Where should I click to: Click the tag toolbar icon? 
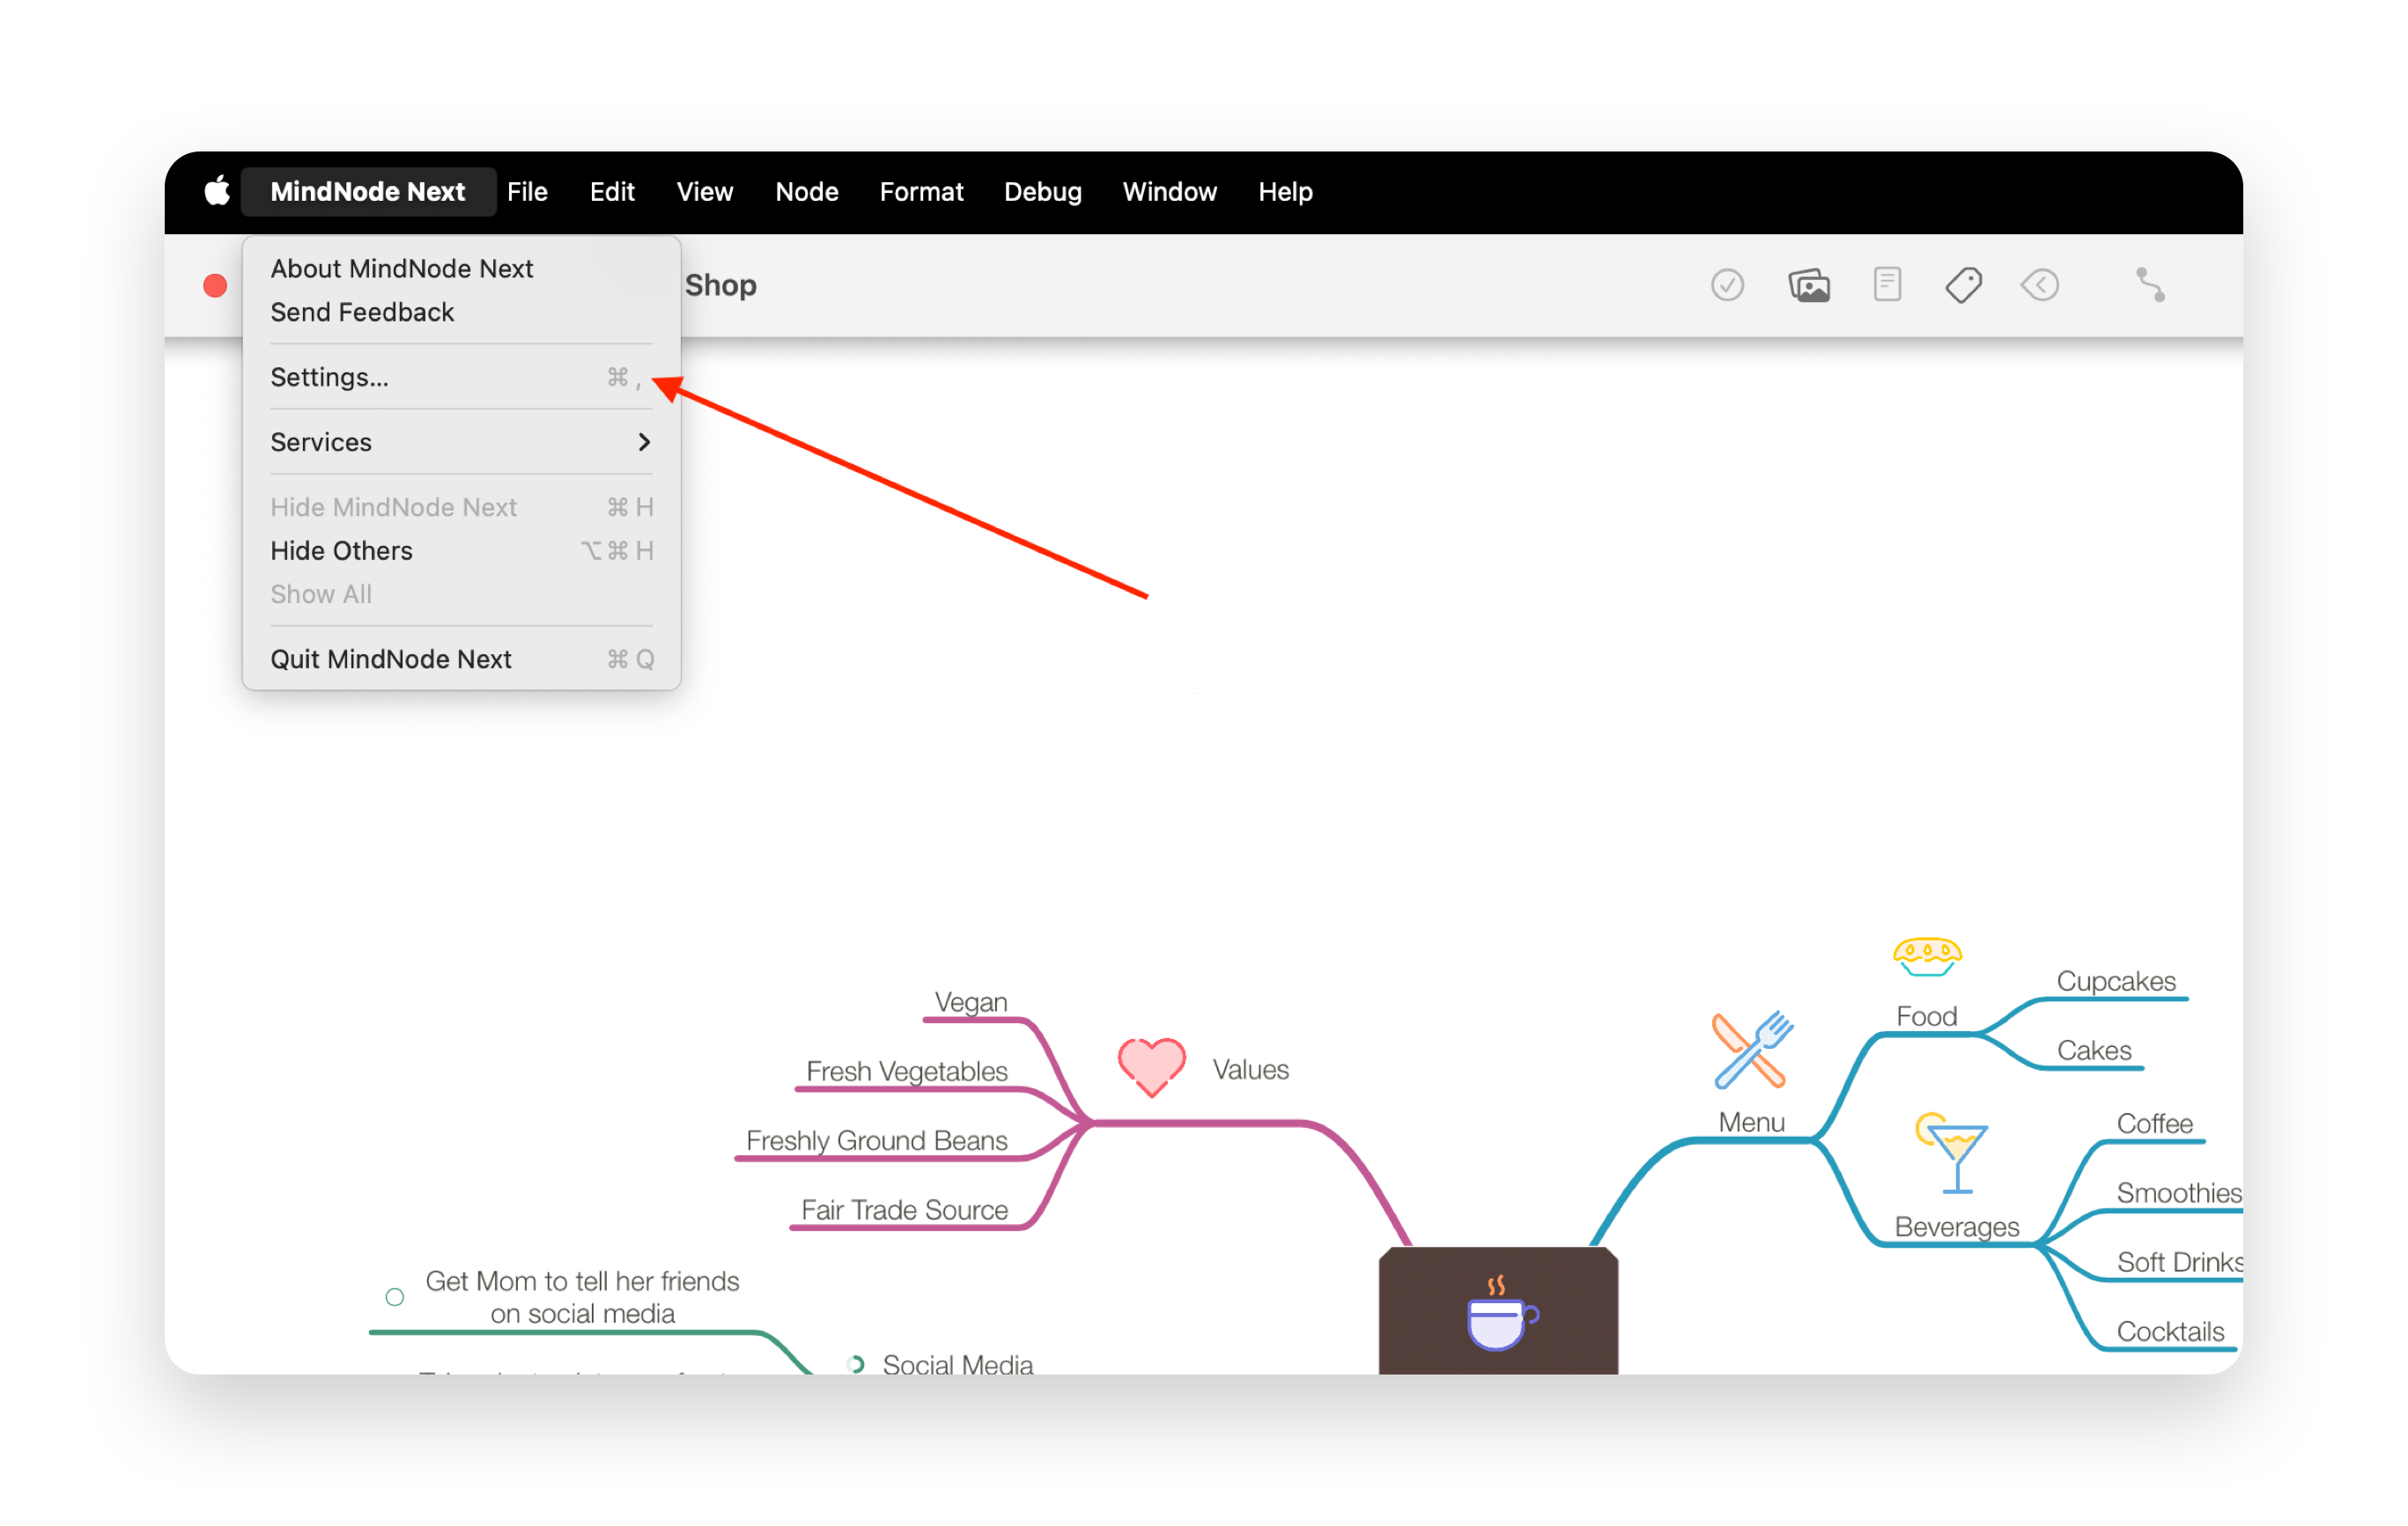click(x=1963, y=286)
